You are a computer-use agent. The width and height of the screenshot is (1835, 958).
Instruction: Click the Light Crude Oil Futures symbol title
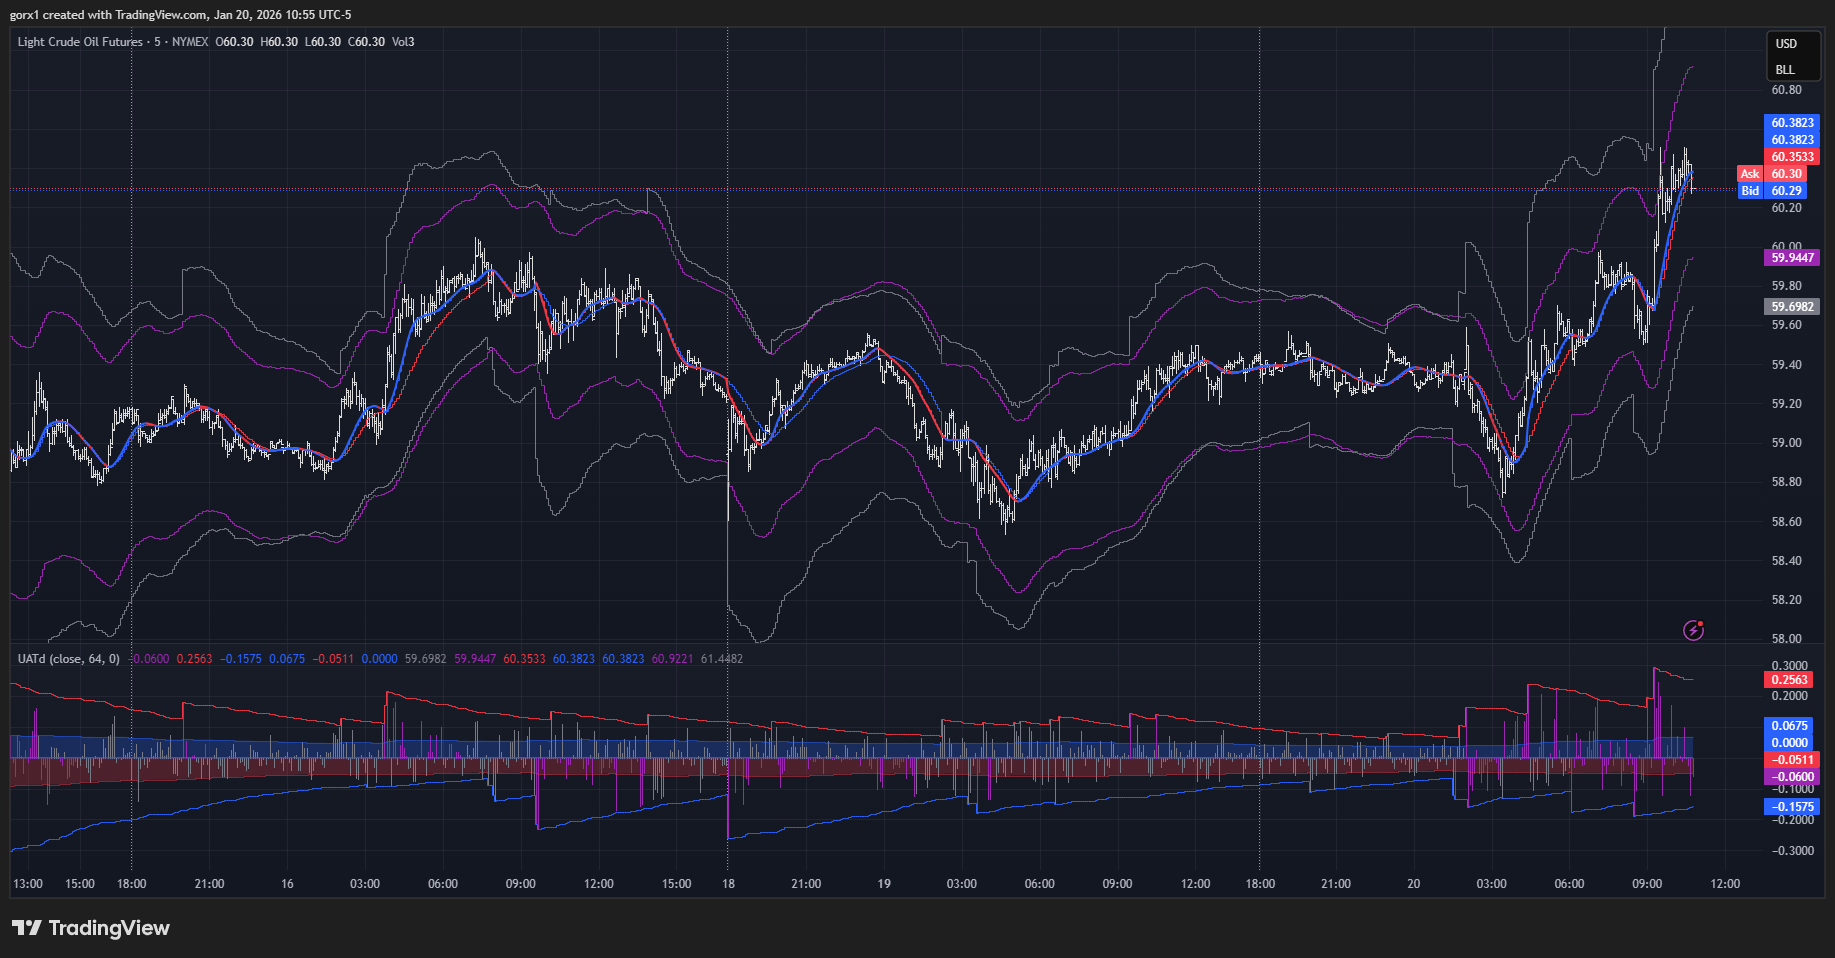point(80,42)
